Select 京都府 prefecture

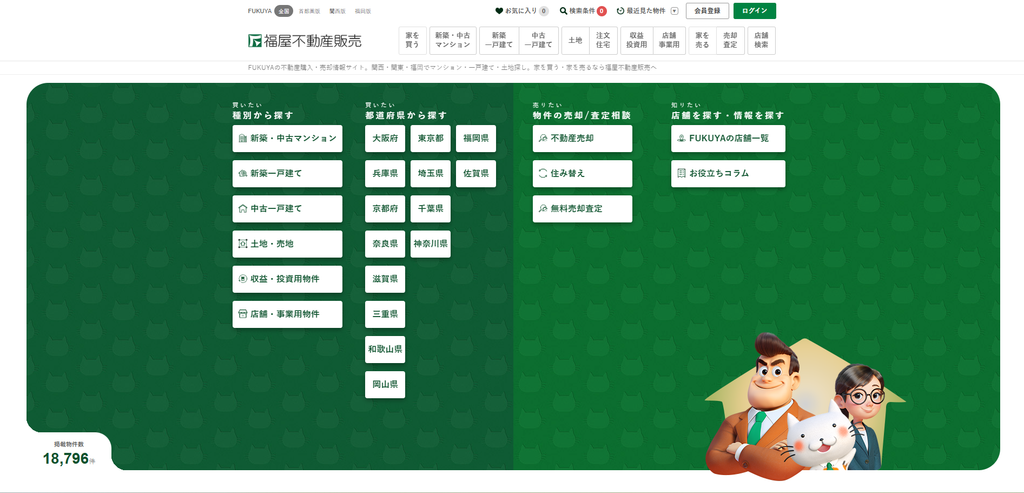pyautogui.click(x=385, y=209)
